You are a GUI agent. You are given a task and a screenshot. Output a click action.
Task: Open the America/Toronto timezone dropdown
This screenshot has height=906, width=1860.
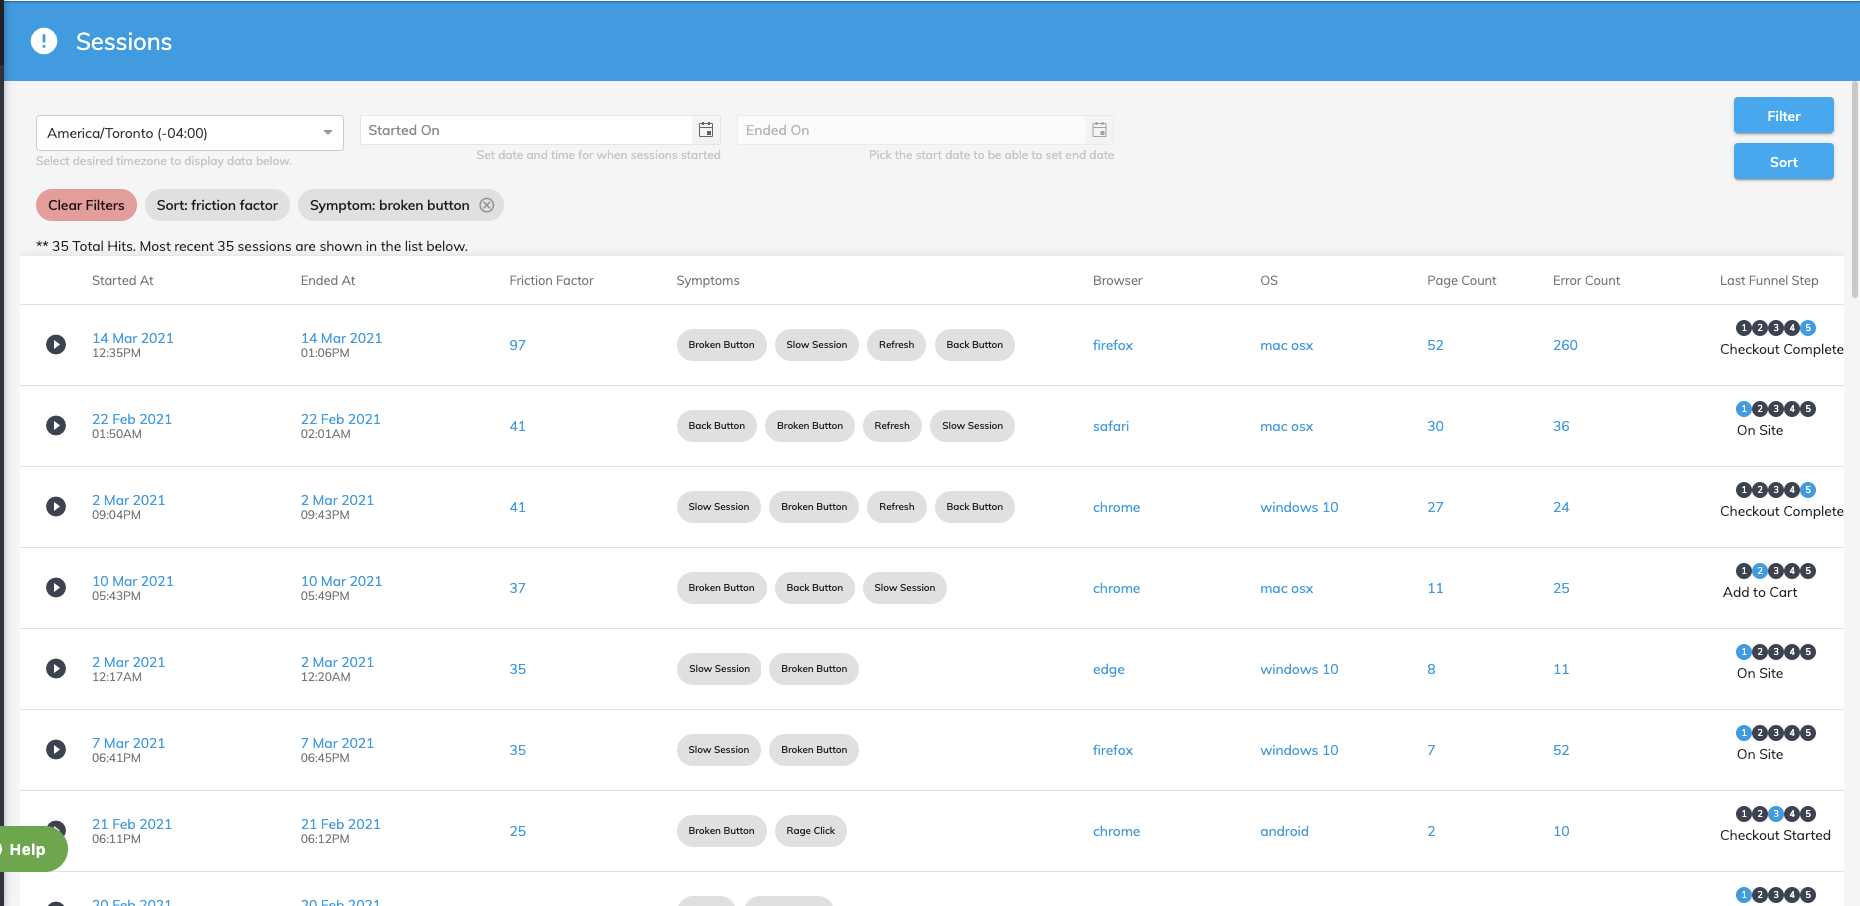point(190,133)
